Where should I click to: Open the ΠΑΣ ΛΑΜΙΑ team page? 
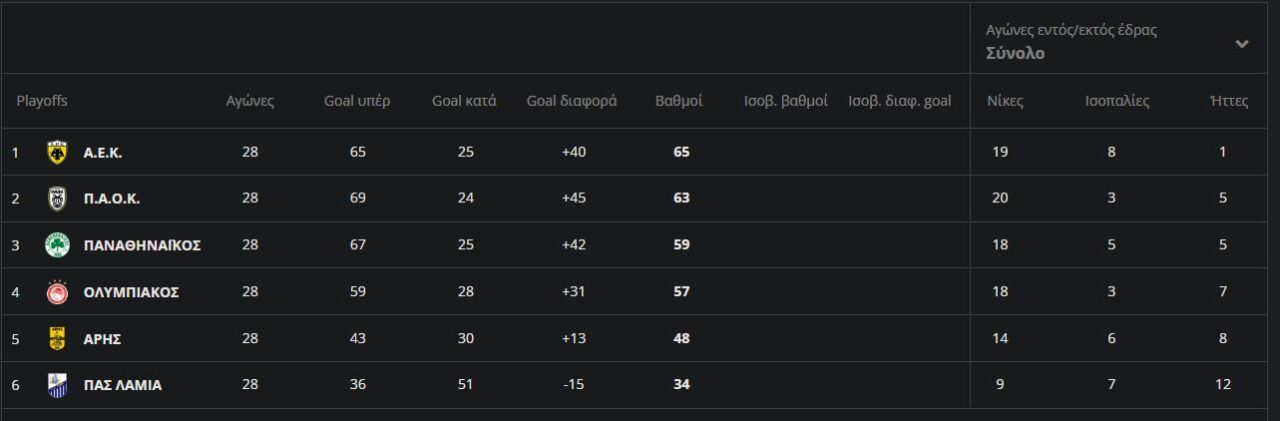click(122, 385)
